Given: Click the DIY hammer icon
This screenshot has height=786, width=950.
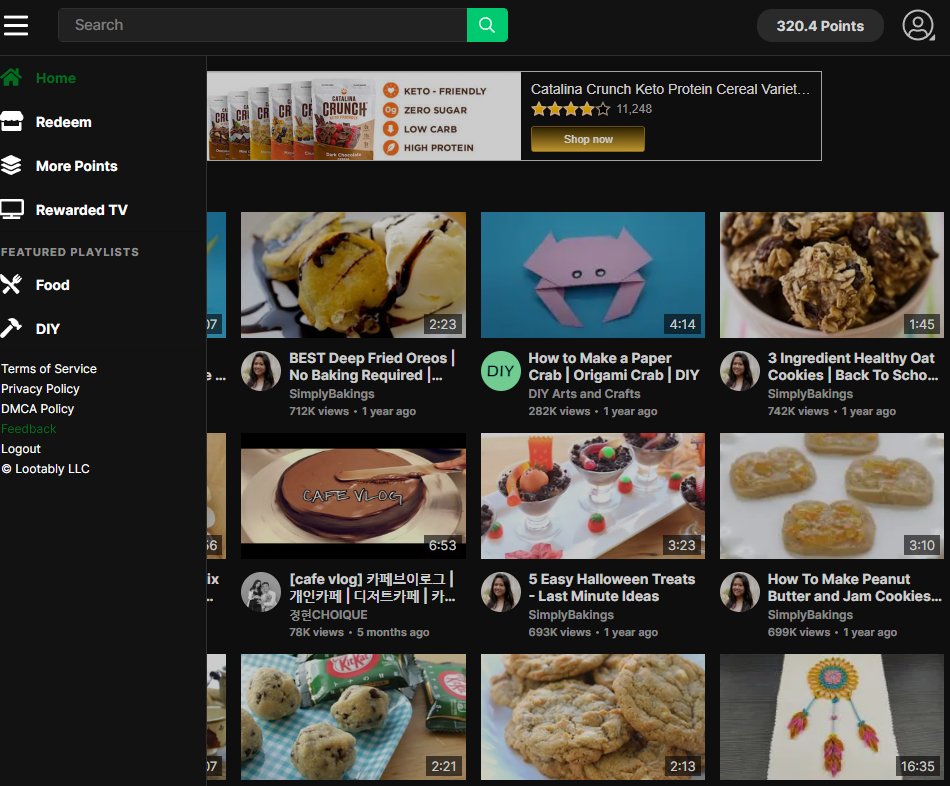Looking at the screenshot, I should pyautogui.click(x=11, y=329).
